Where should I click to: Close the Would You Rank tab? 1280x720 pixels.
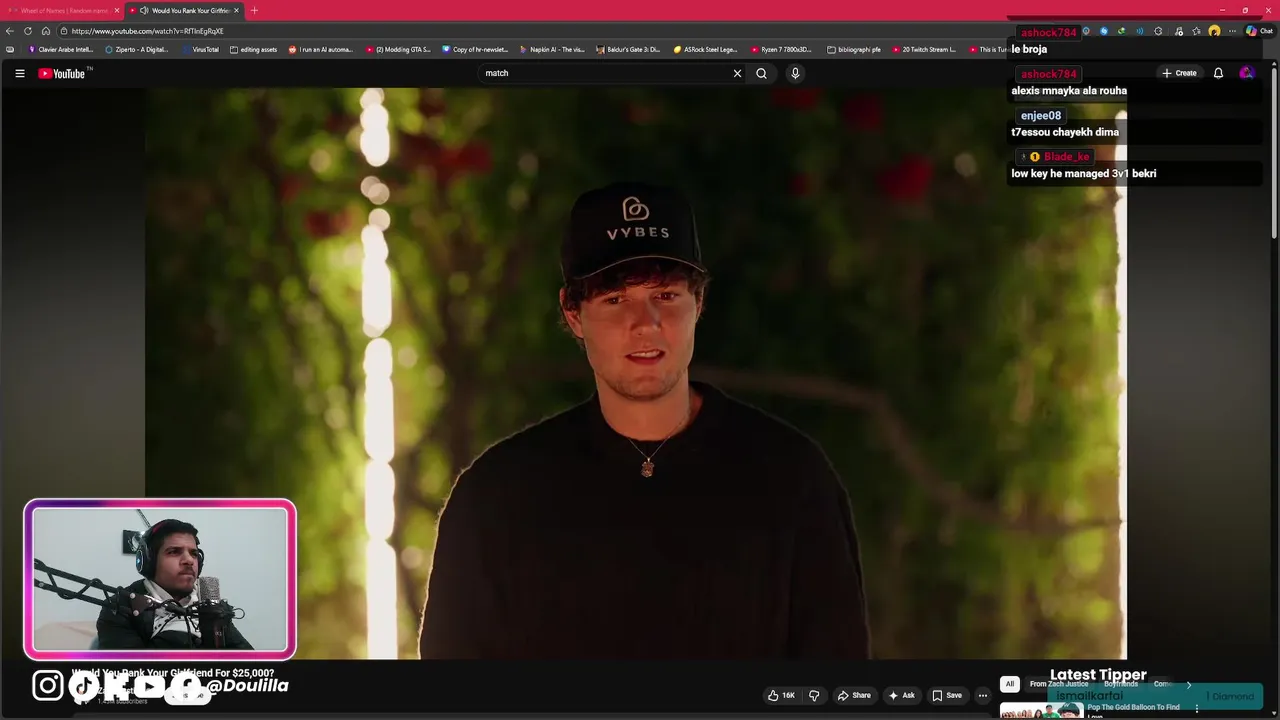[x=236, y=10]
